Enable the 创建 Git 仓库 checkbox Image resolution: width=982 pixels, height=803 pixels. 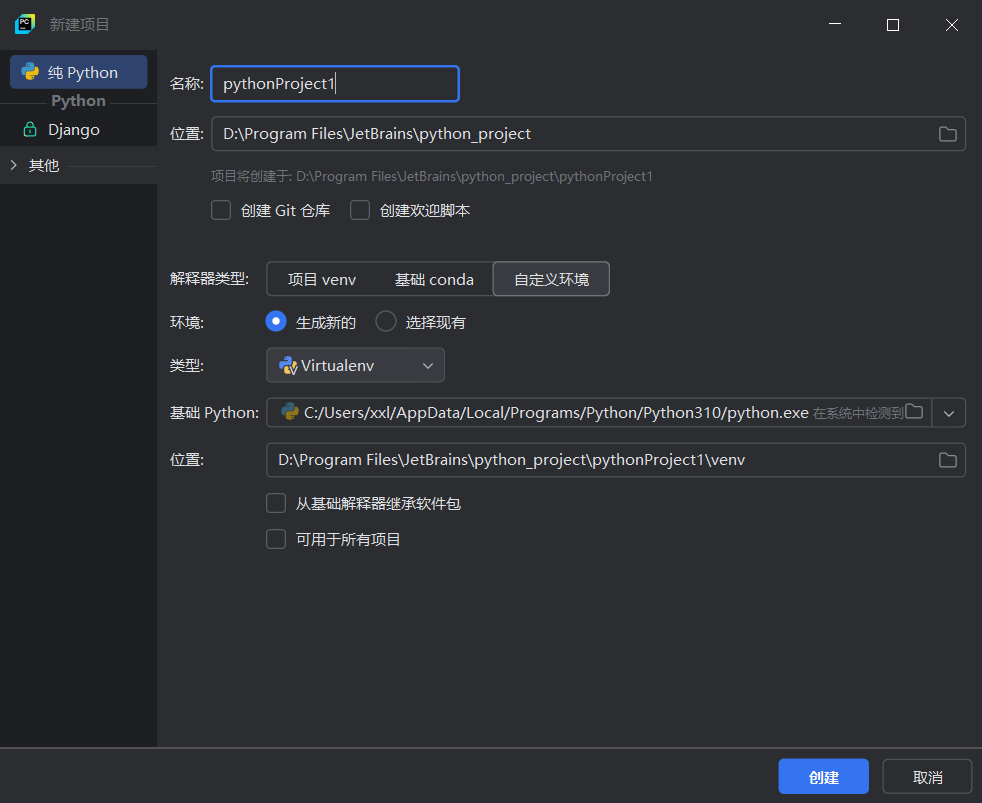pyautogui.click(x=221, y=210)
